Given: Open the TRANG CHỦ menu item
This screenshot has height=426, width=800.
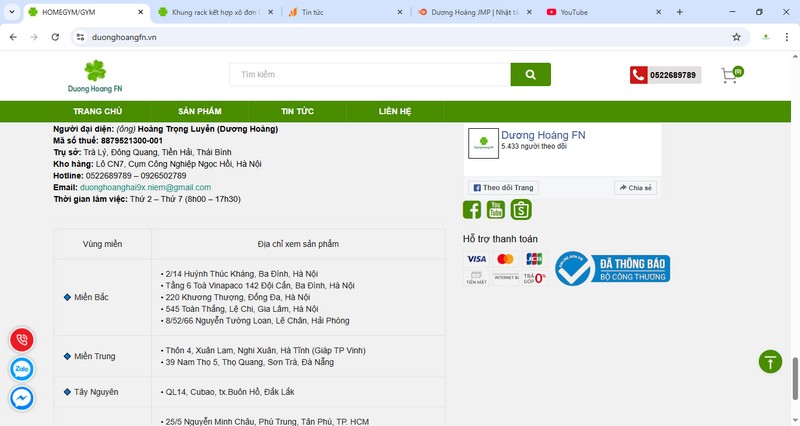Looking at the screenshot, I should click(97, 111).
